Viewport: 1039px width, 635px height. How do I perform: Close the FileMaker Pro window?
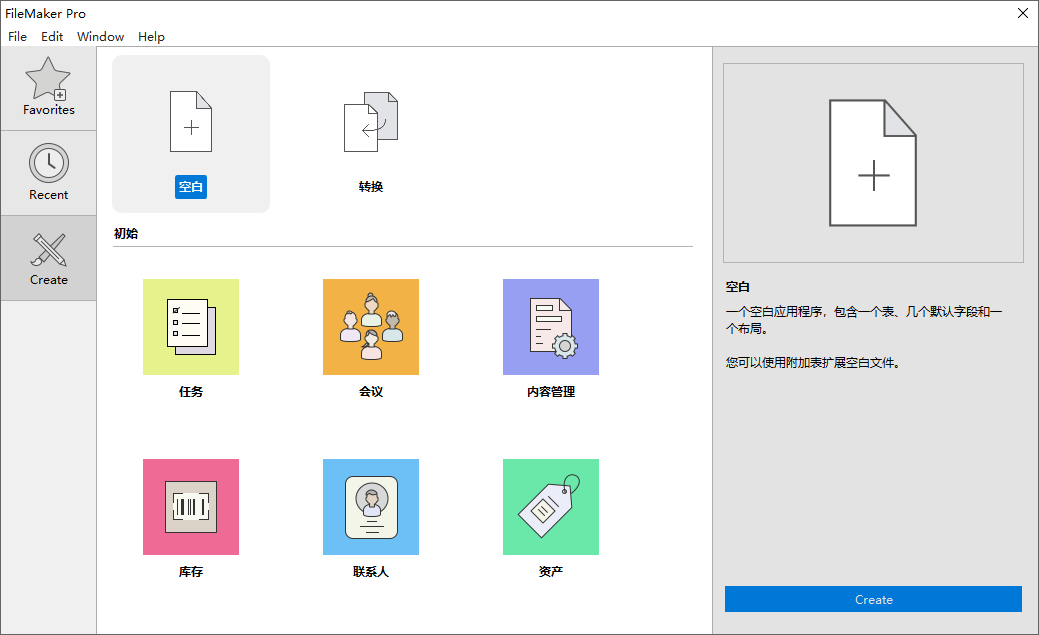click(x=1022, y=13)
